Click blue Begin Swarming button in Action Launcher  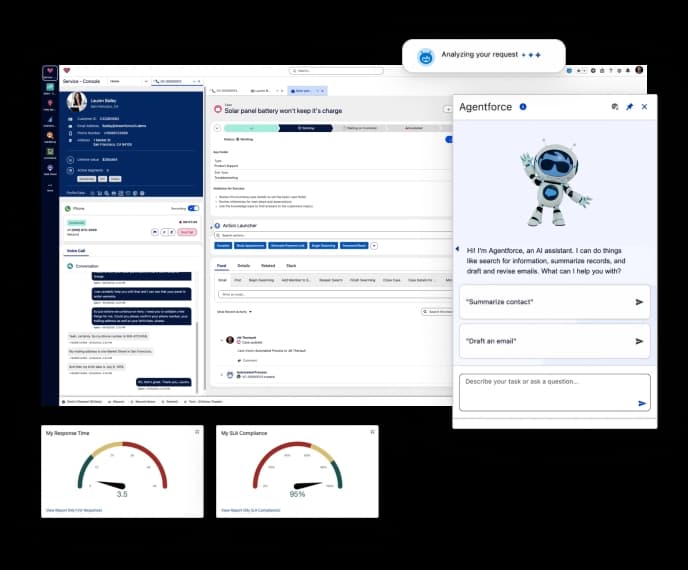pos(323,246)
